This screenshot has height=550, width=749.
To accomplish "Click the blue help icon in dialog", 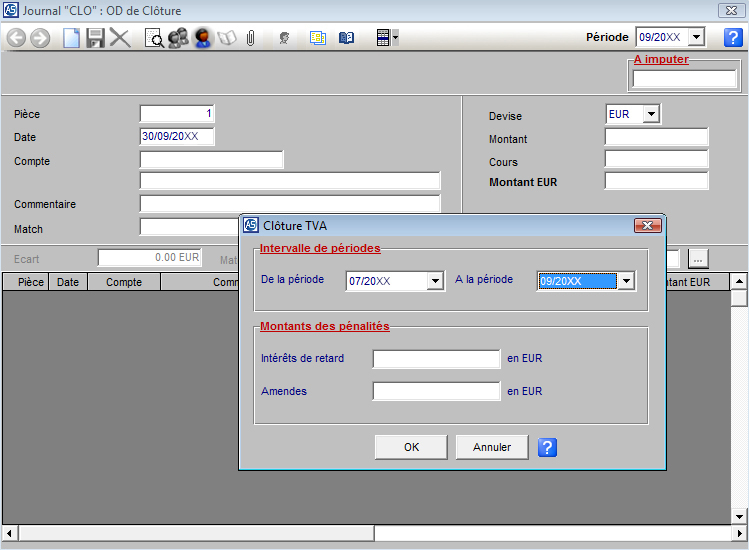I will point(547,447).
